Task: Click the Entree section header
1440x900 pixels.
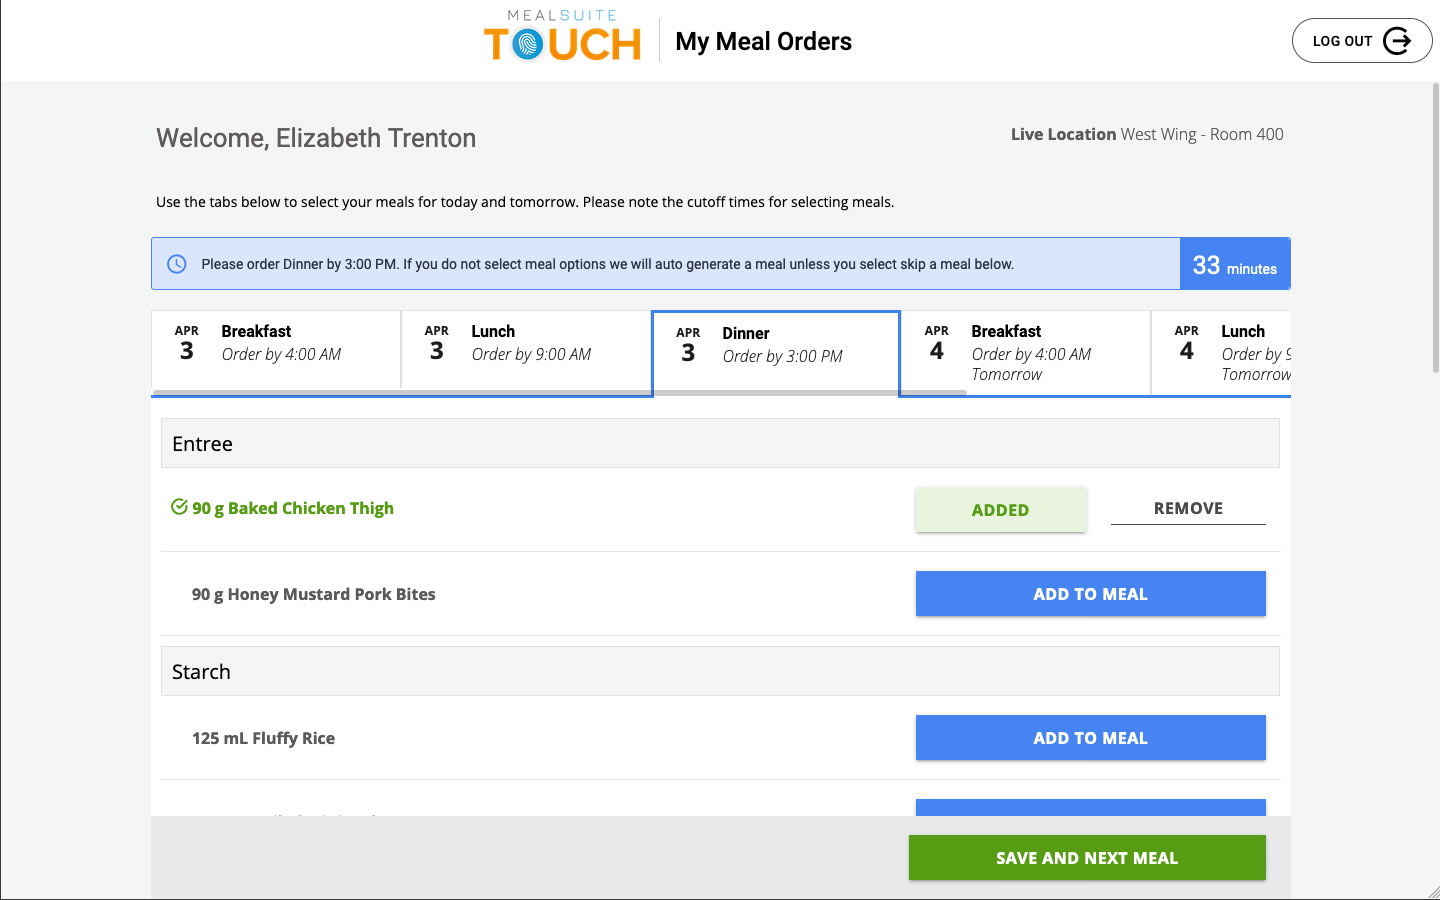Action: [x=720, y=444]
